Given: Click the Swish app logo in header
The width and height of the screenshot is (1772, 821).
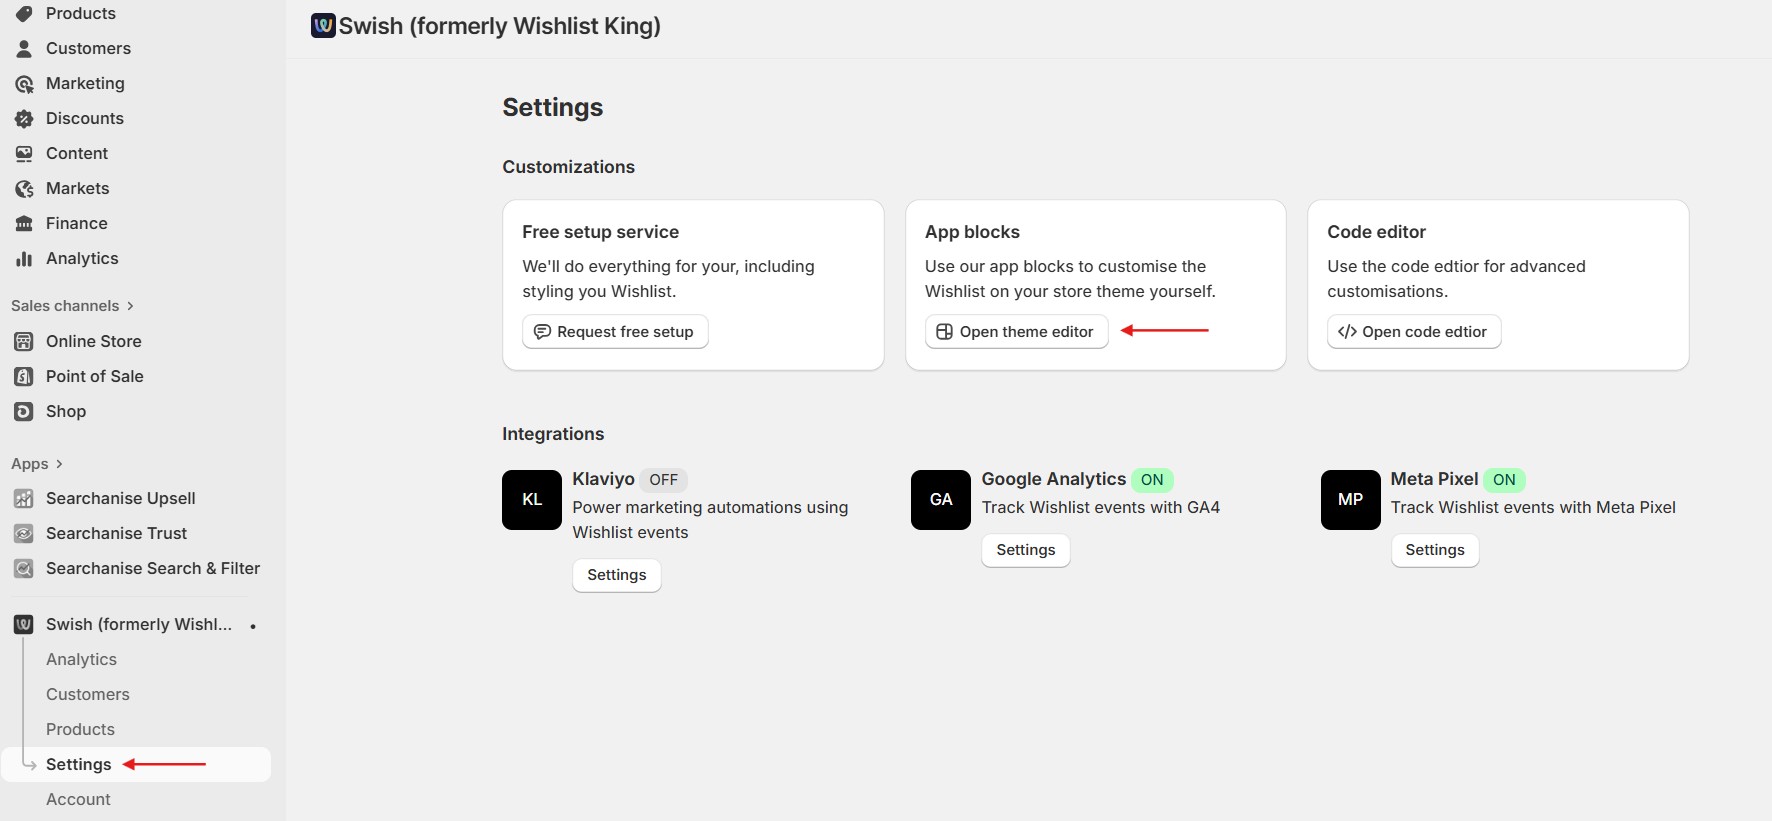Looking at the screenshot, I should [x=323, y=25].
